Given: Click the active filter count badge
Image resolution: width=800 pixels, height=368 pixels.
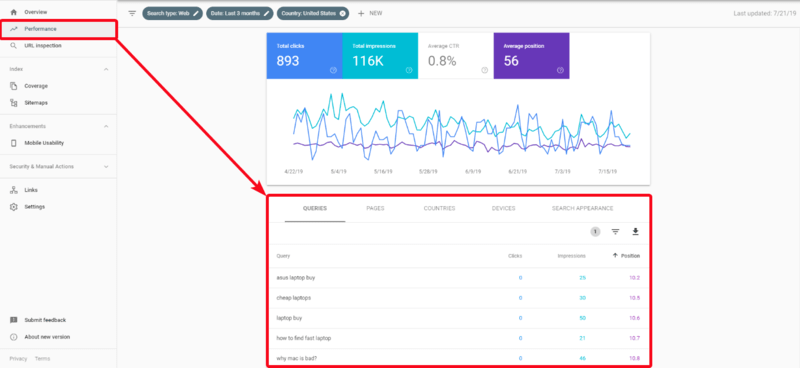Looking at the screenshot, I should [x=595, y=232].
